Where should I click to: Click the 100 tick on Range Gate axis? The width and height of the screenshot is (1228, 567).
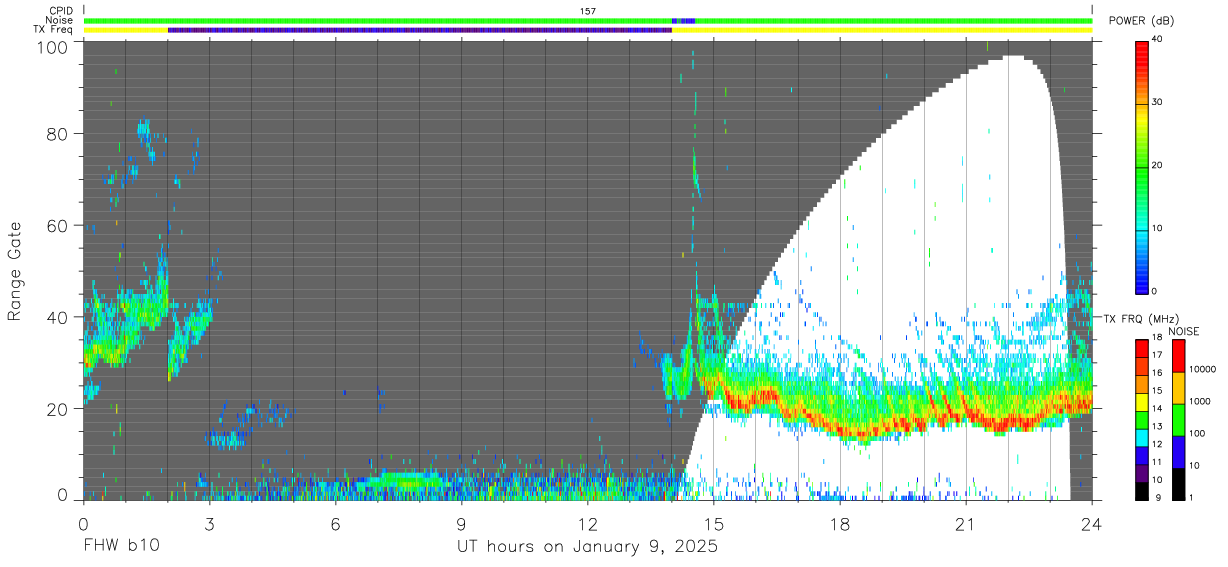(x=54, y=46)
